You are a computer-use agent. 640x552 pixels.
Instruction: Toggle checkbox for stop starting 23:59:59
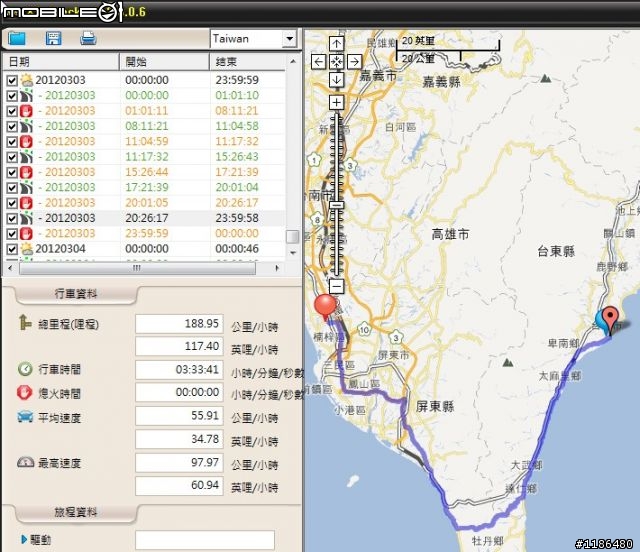click(12, 234)
